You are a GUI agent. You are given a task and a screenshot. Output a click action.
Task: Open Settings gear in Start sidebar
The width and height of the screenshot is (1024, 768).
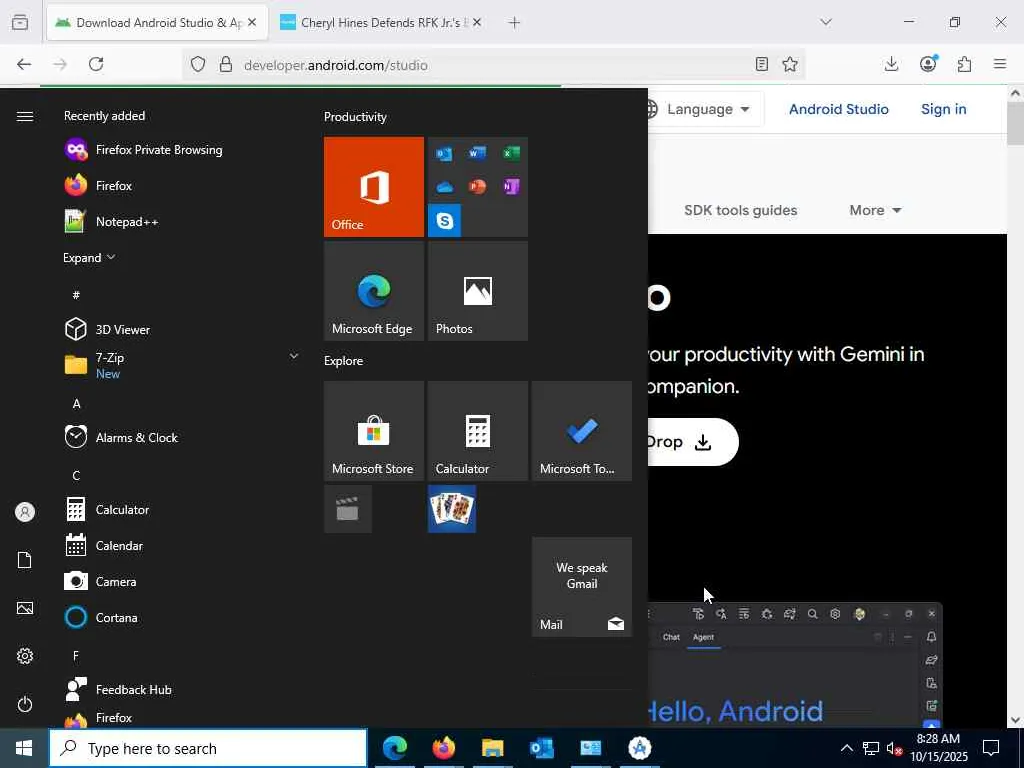[25, 656]
